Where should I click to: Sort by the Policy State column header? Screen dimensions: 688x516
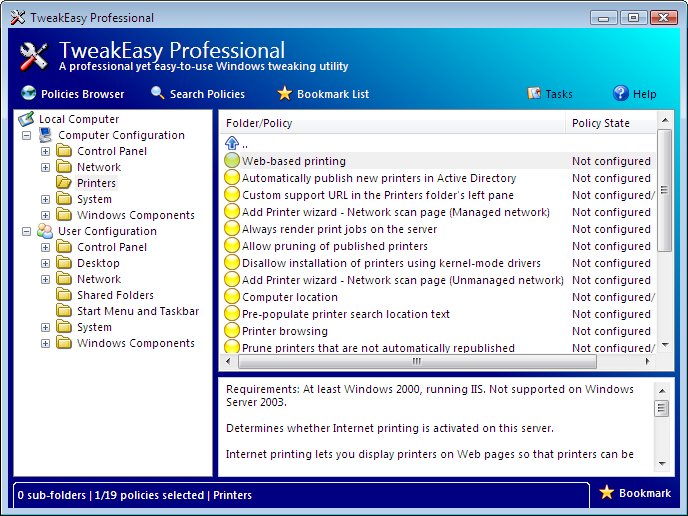click(x=611, y=123)
